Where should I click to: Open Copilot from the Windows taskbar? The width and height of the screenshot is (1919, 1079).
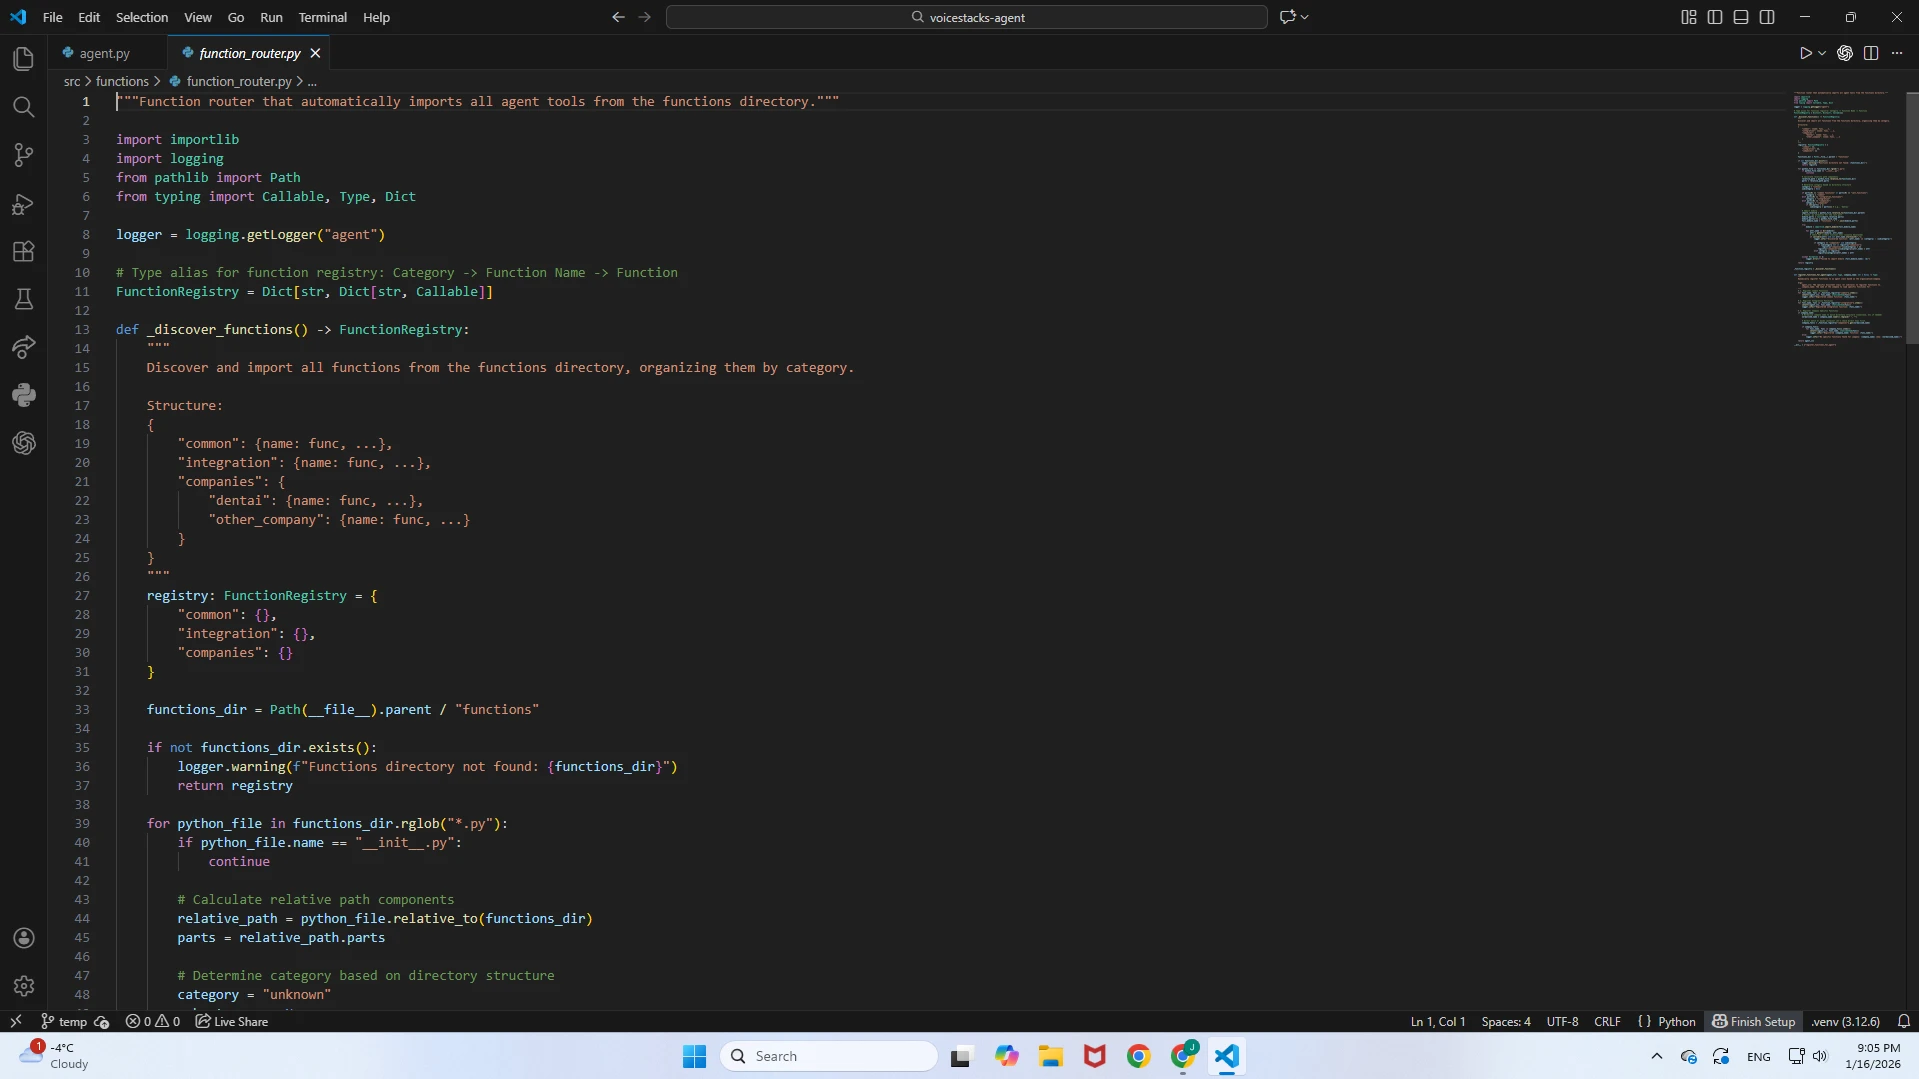pos(1006,1056)
